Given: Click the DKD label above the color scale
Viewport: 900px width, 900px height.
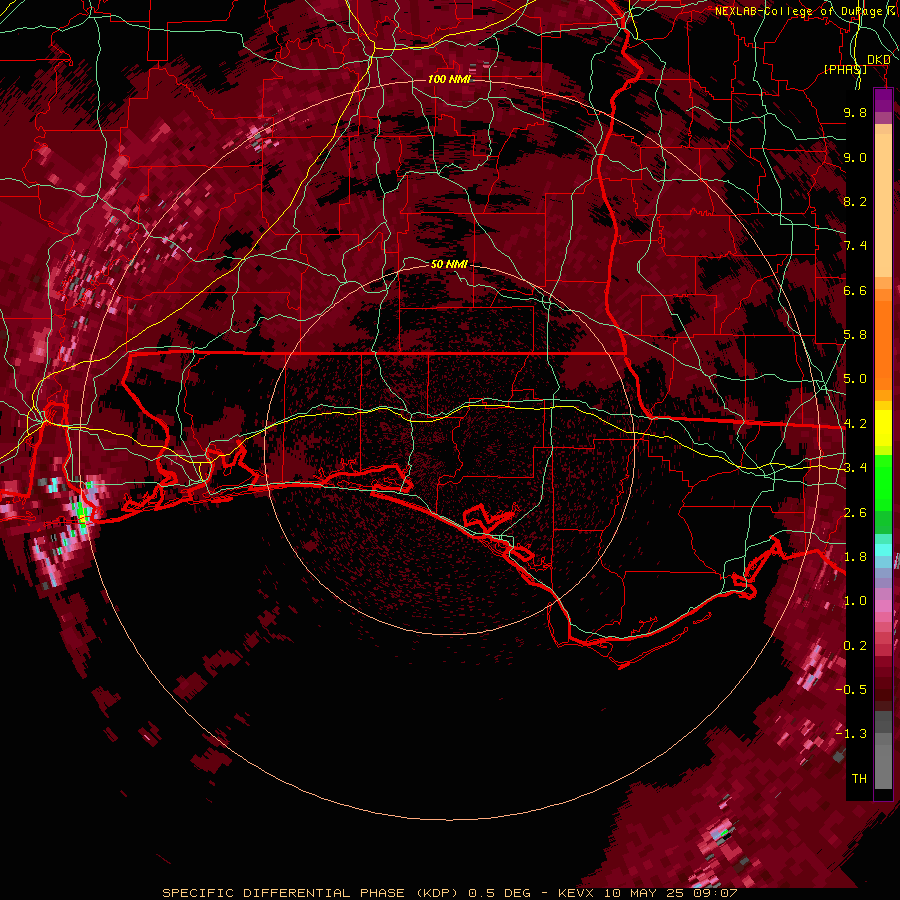Looking at the screenshot, I should click(x=879, y=60).
